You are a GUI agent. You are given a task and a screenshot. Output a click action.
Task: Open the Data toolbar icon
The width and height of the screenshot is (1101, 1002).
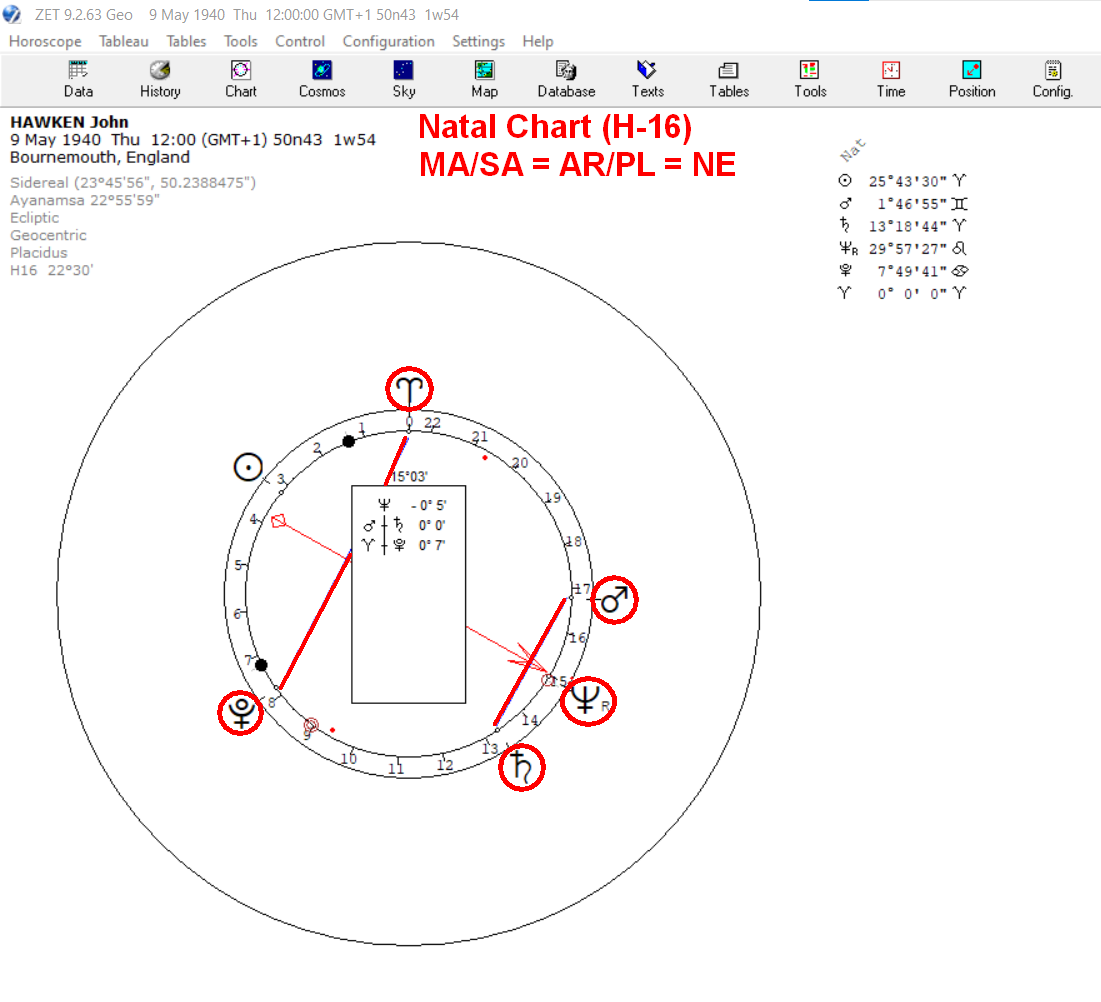click(x=78, y=79)
